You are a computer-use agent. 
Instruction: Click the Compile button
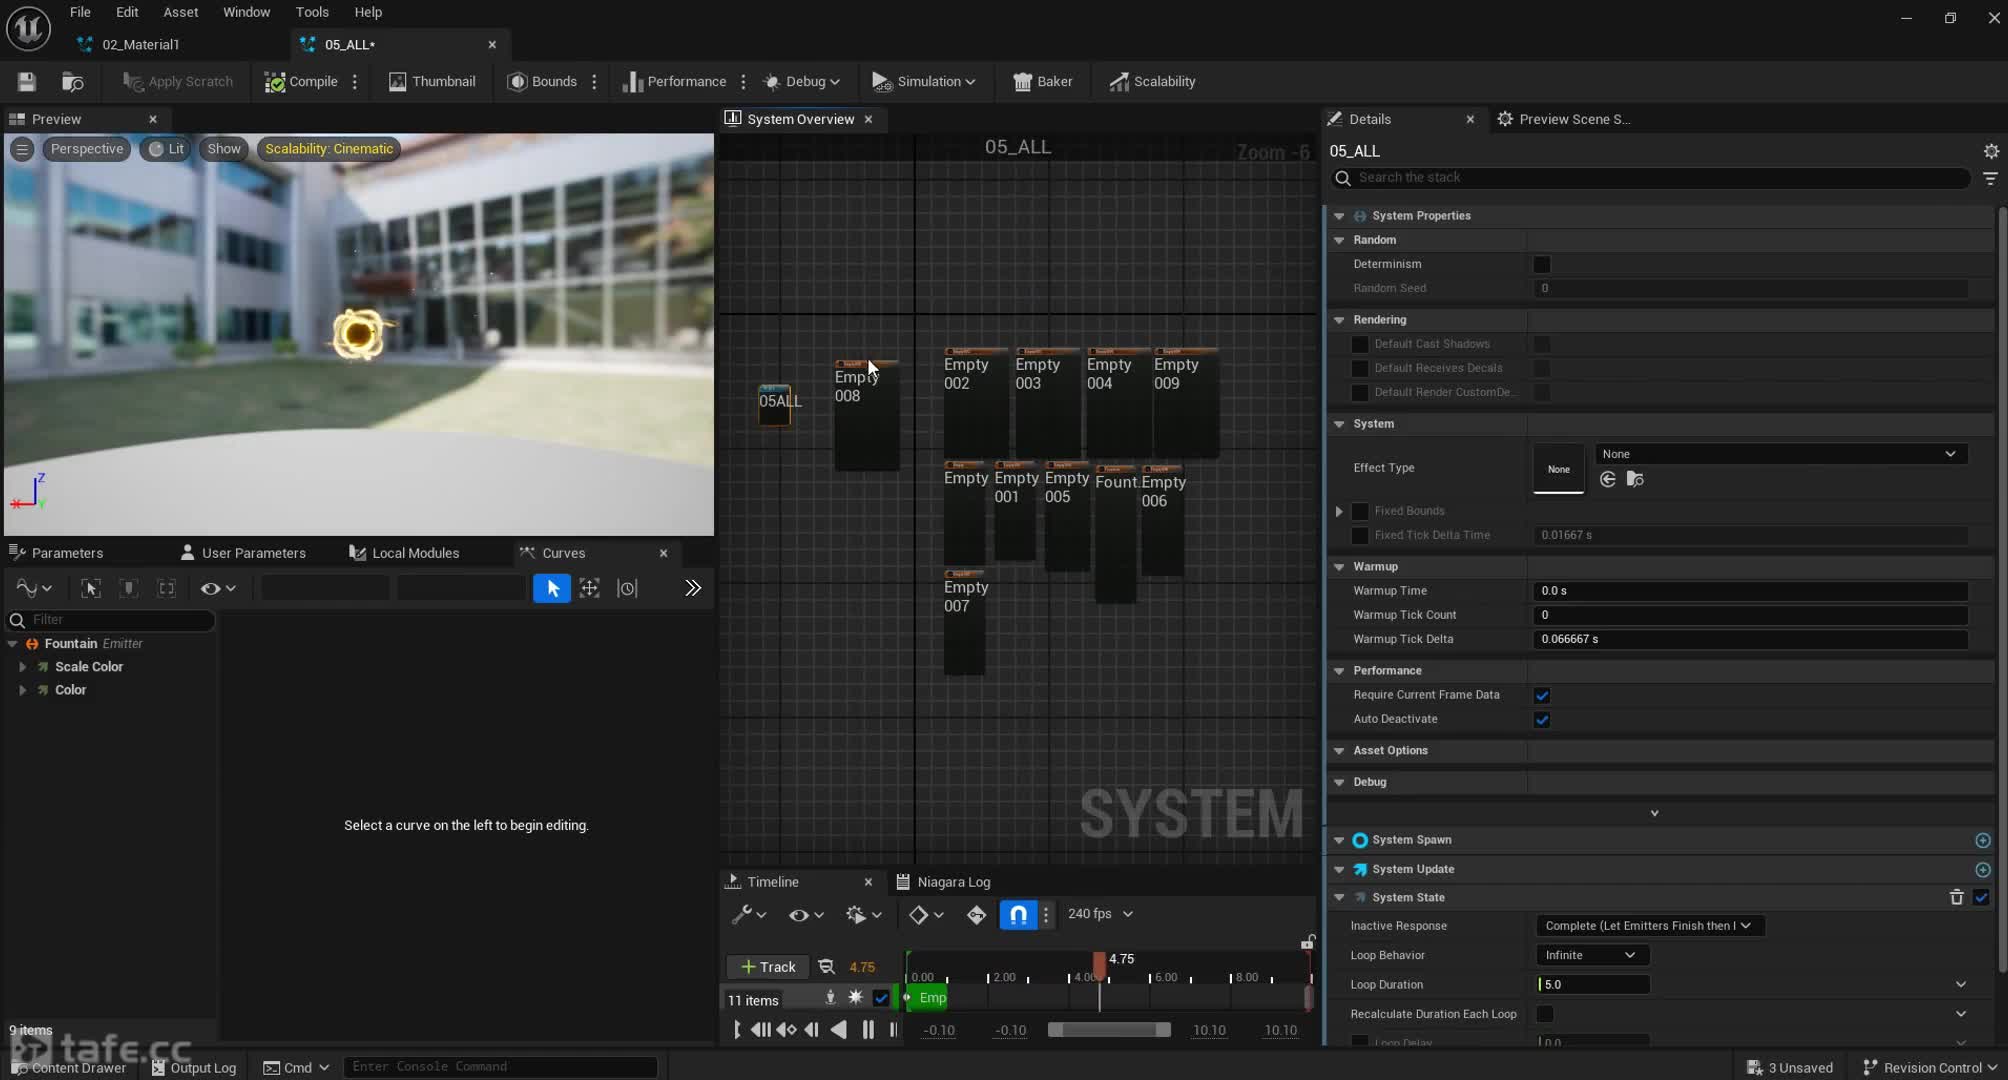(x=301, y=82)
